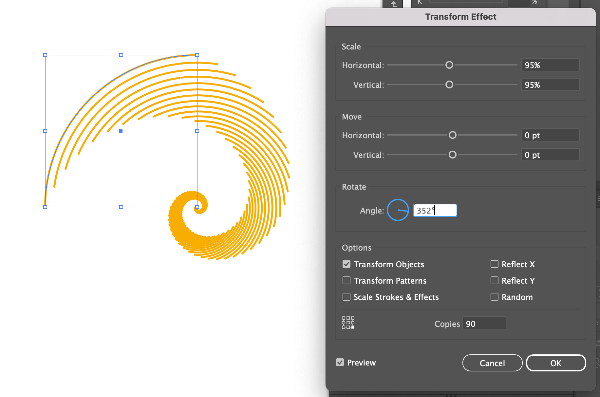
Task: Click the Cancel button
Action: pos(492,363)
